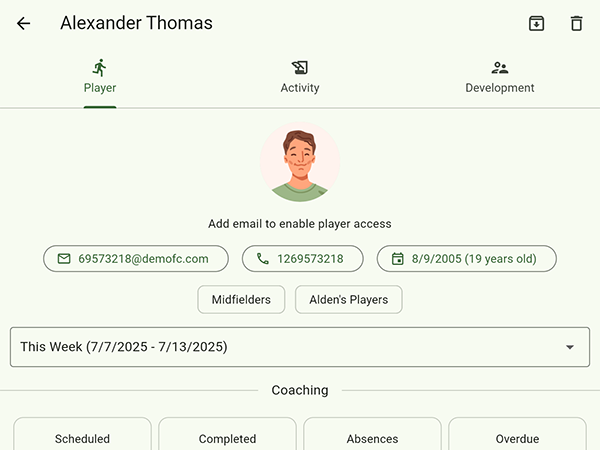Click the Activity tab icon
Viewport: 600px width, 450px height.
(x=299, y=68)
